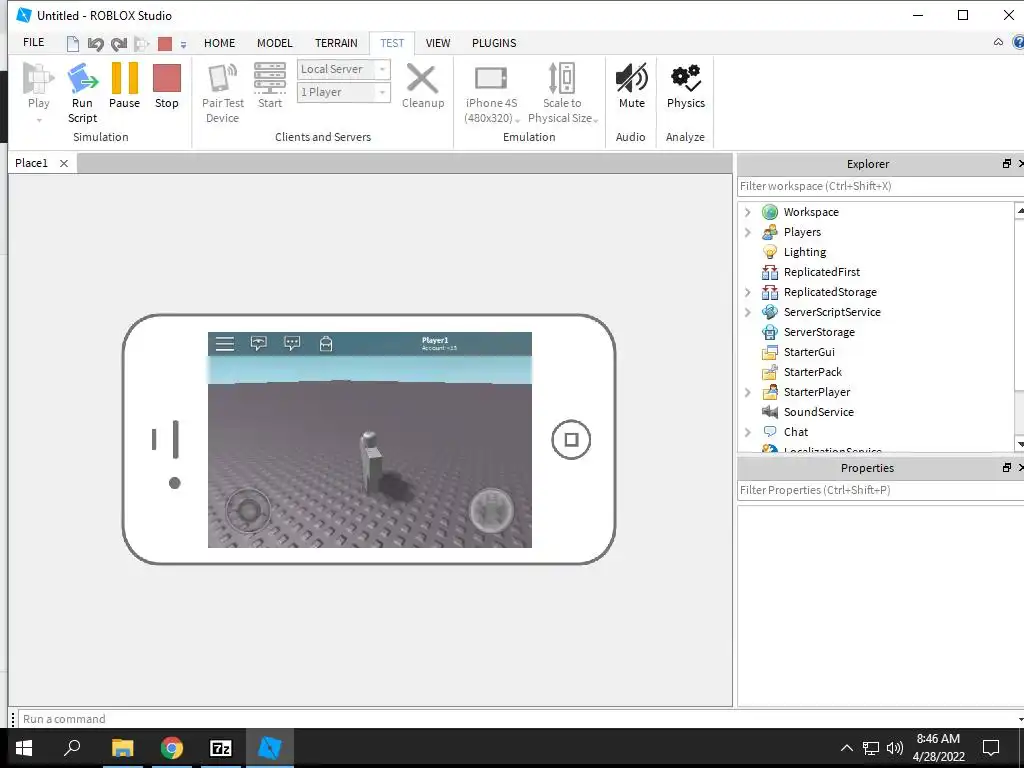Select the TEST ribbon tab
Image resolution: width=1024 pixels, height=768 pixels.
(x=392, y=43)
